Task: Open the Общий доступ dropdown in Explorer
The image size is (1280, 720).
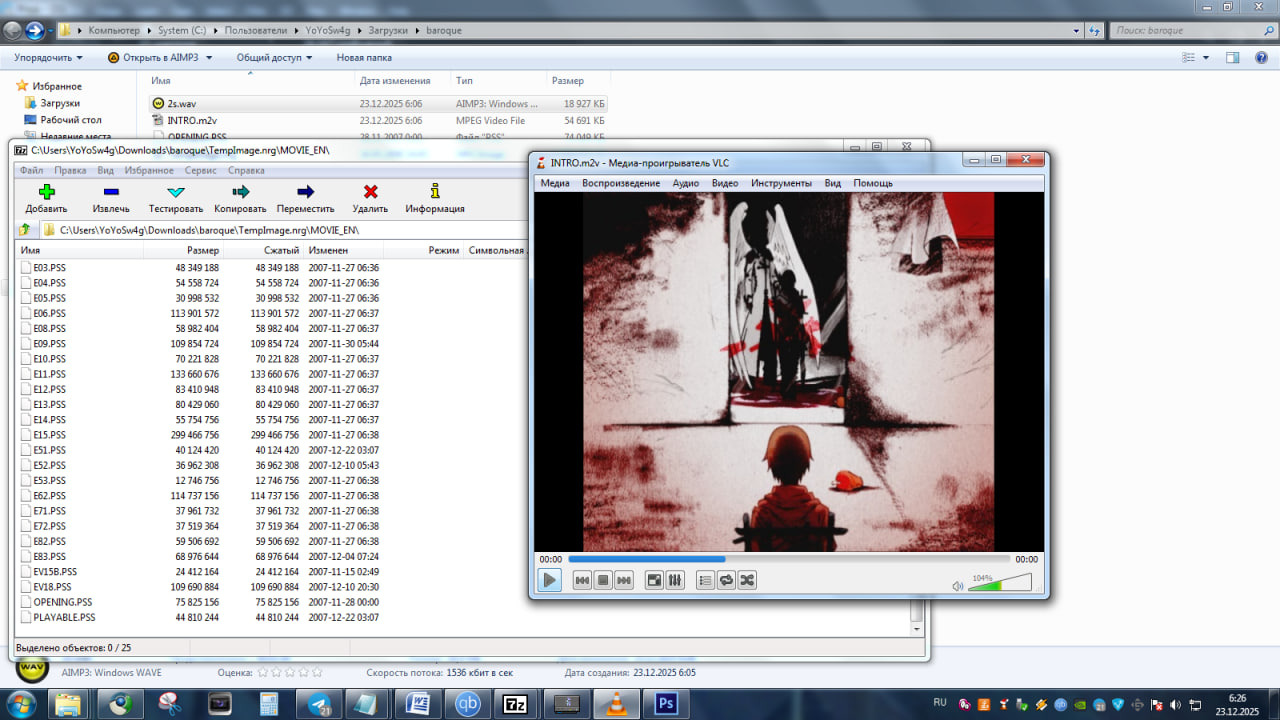Action: [274, 58]
